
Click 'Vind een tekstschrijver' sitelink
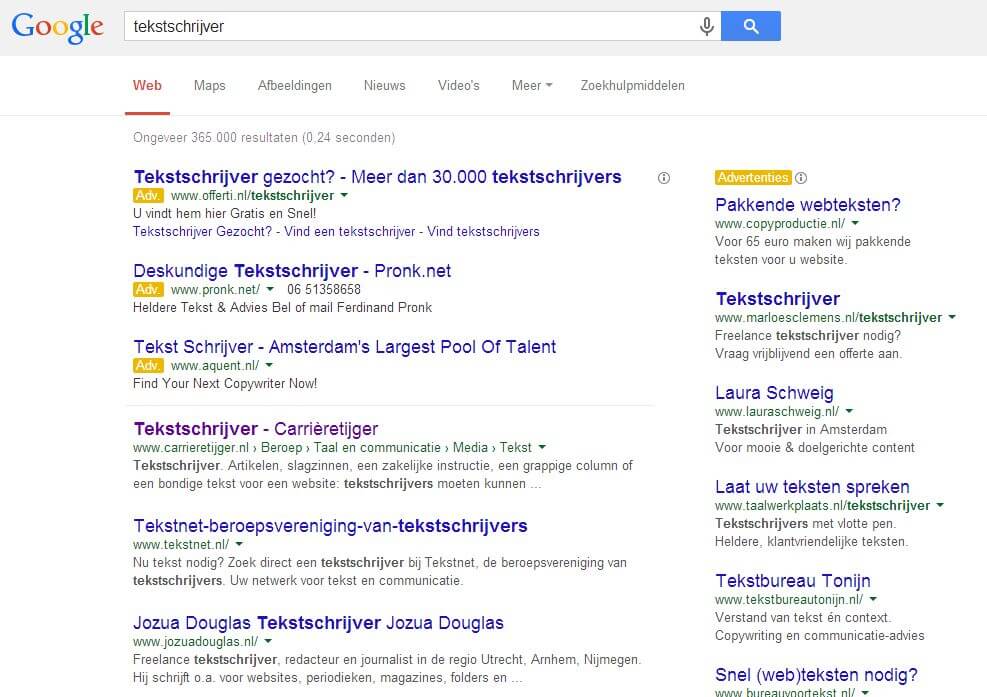coord(349,232)
